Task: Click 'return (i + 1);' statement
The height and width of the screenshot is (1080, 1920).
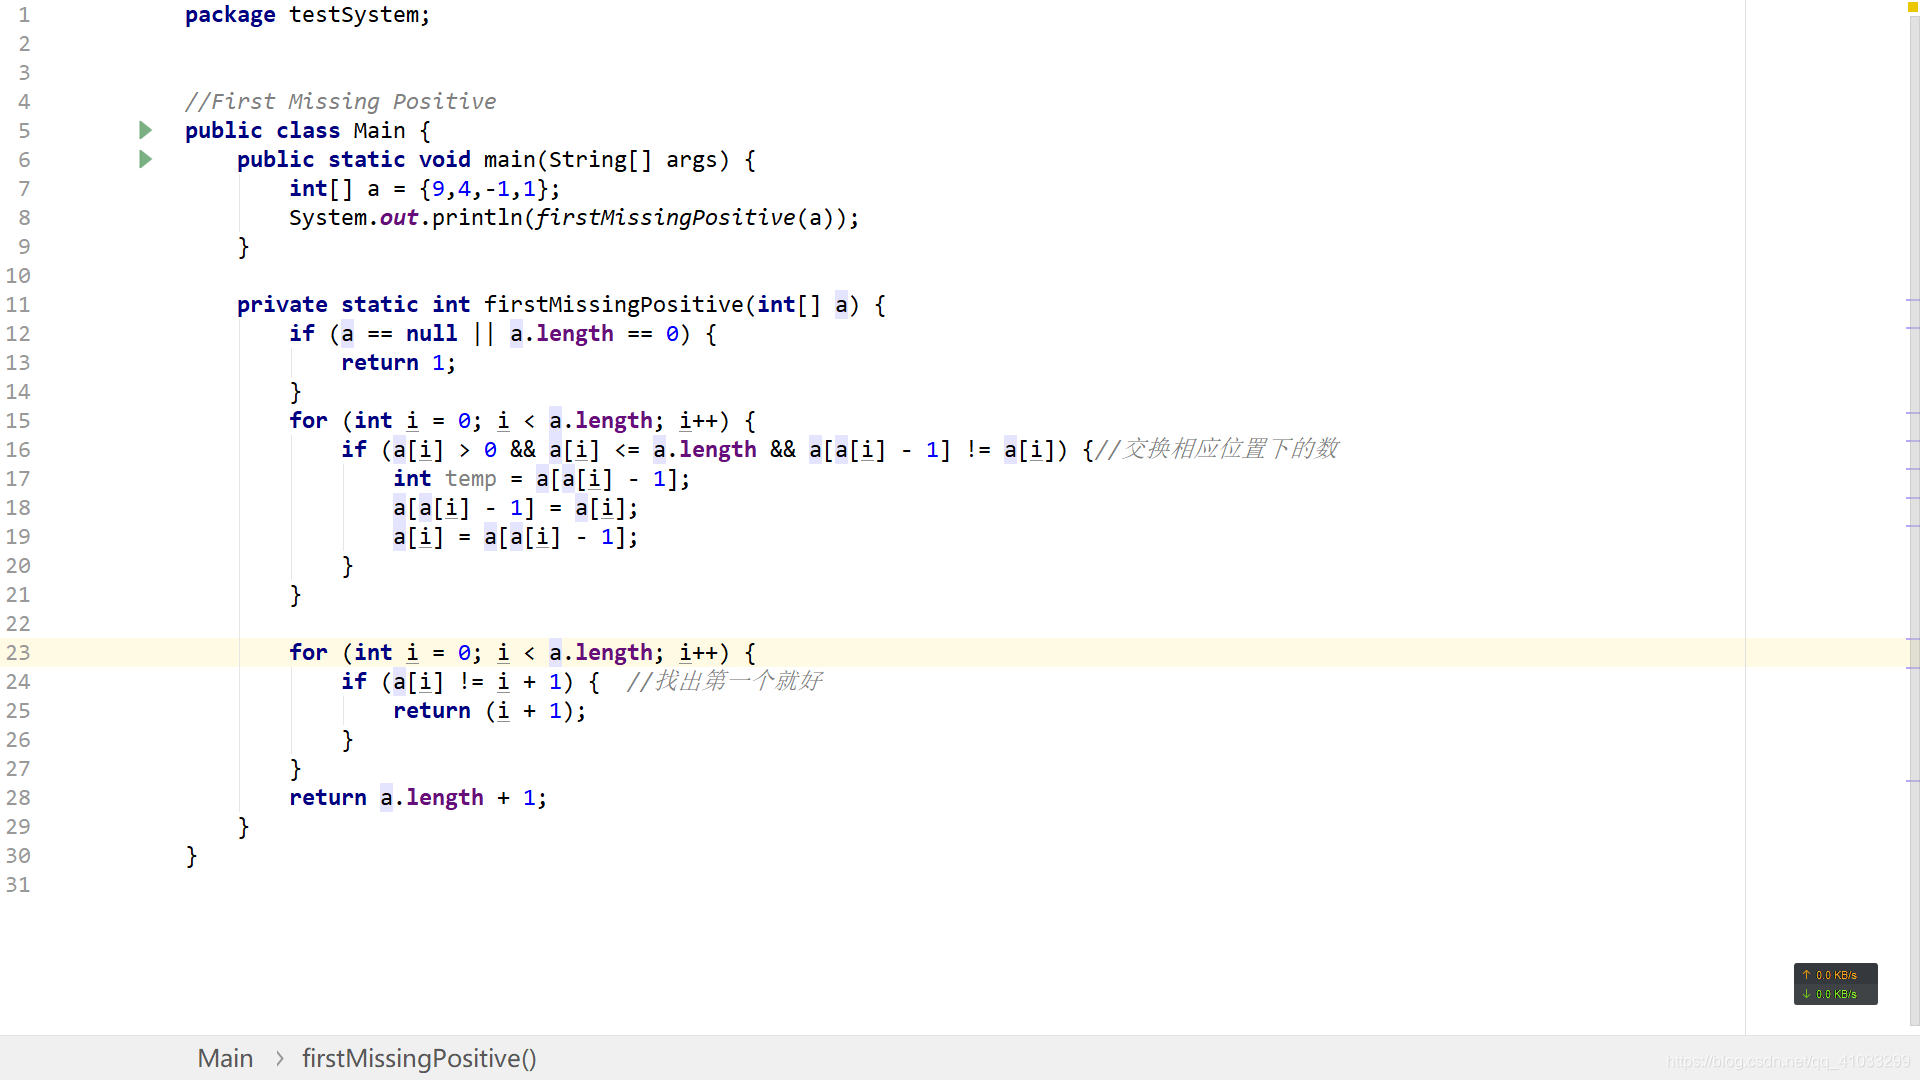Action: (489, 711)
